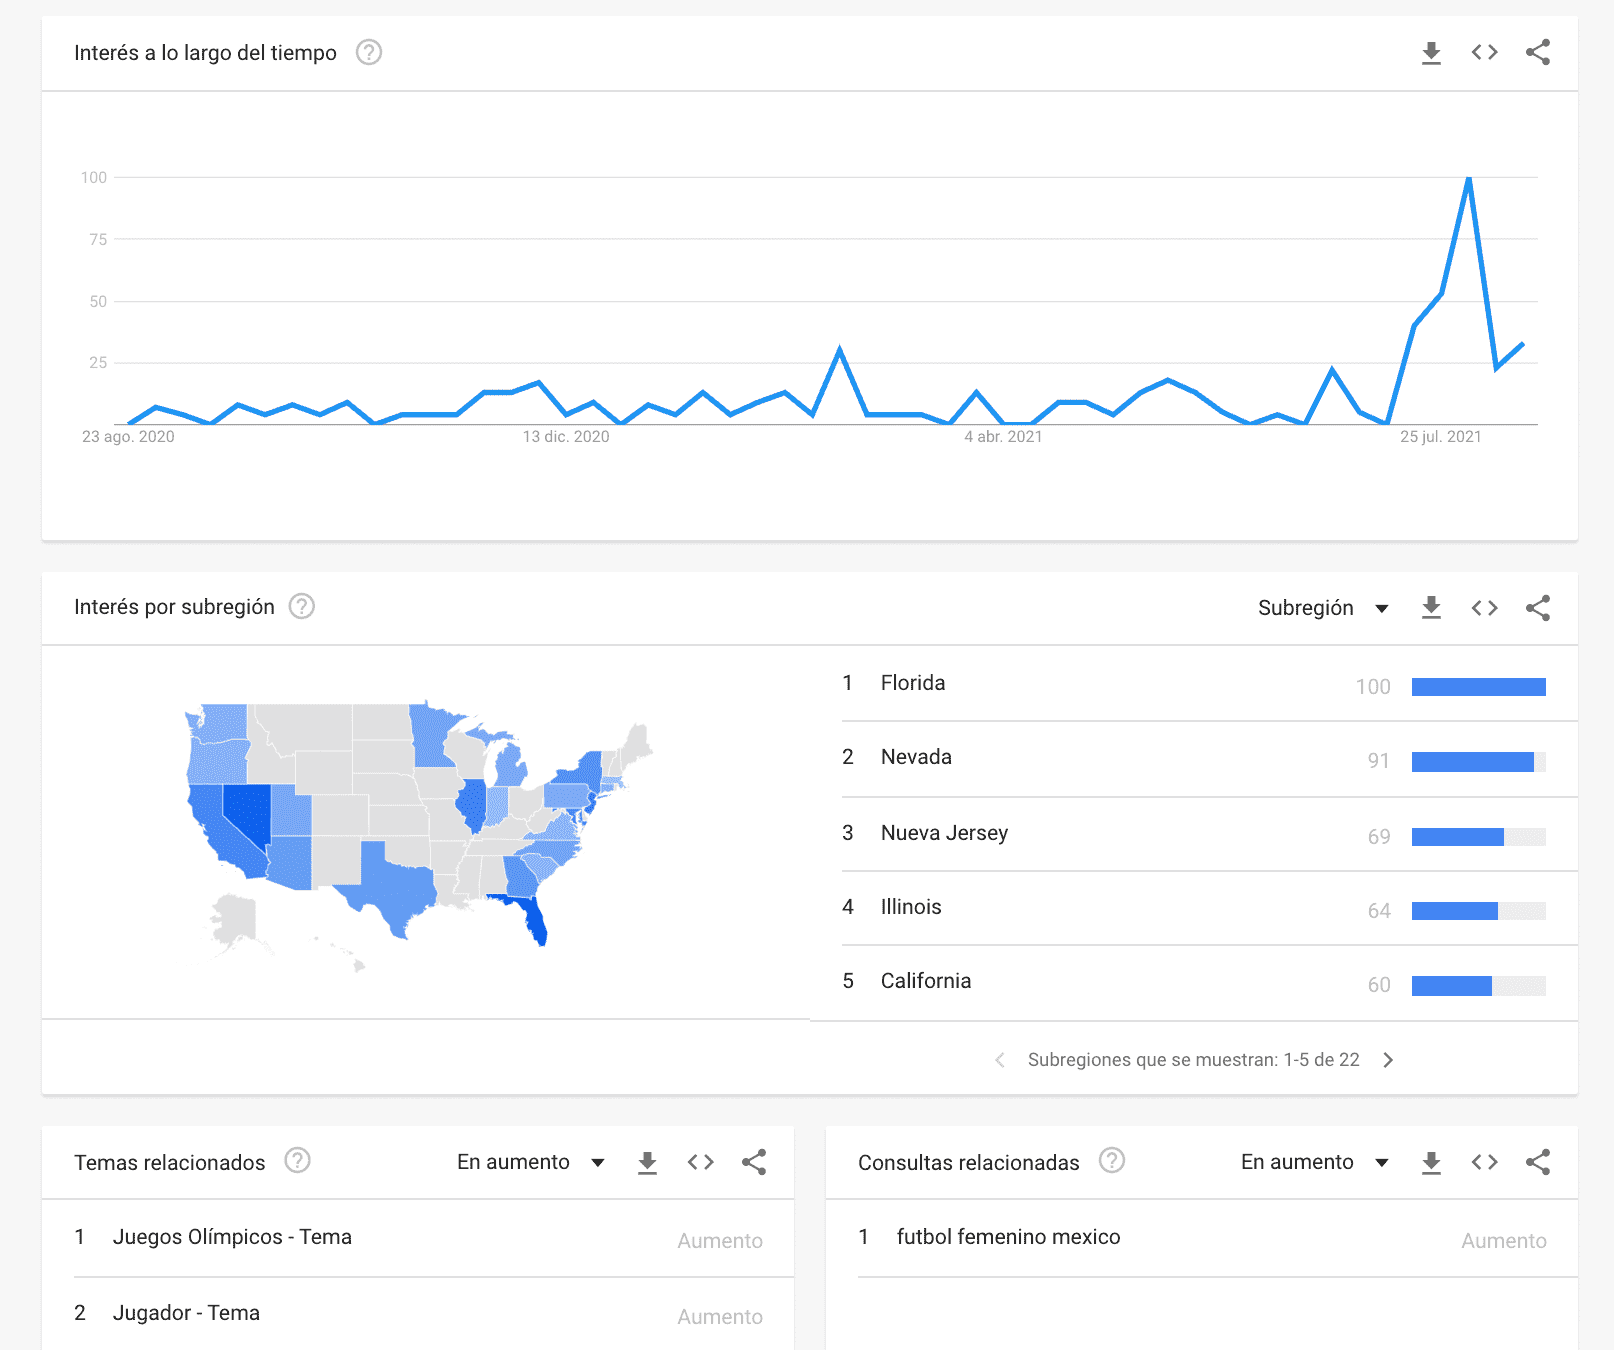This screenshot has width=1614, height=1350.
Task: Download the interest over time chart data
Action: pos(1431,53)
